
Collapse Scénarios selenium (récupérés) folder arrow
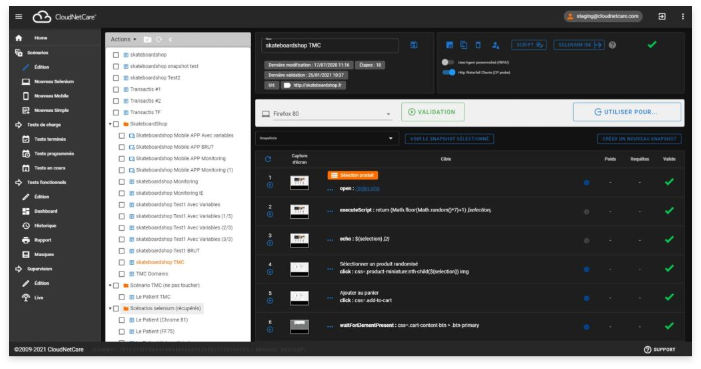coord(110,308)
